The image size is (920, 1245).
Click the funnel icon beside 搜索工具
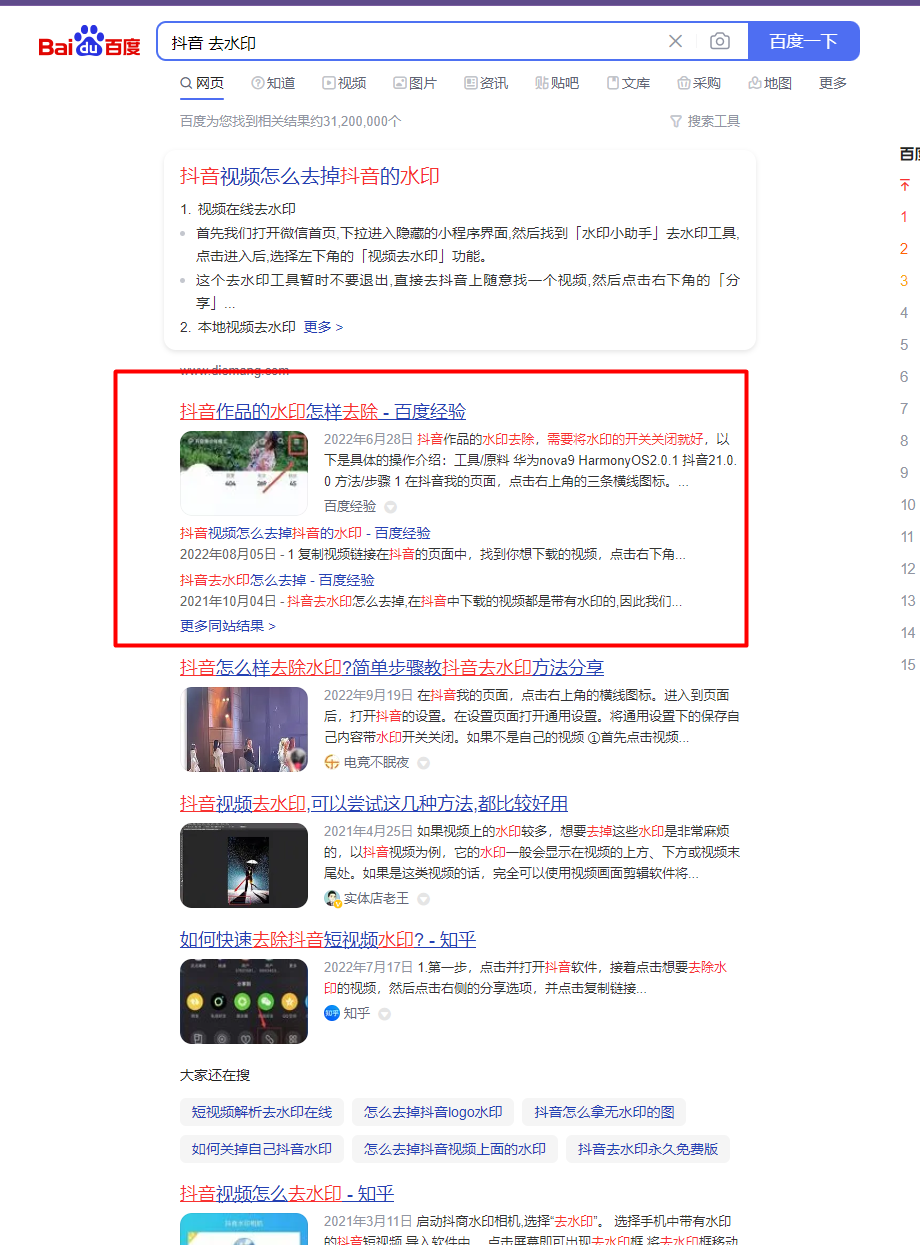coord(676,121)
